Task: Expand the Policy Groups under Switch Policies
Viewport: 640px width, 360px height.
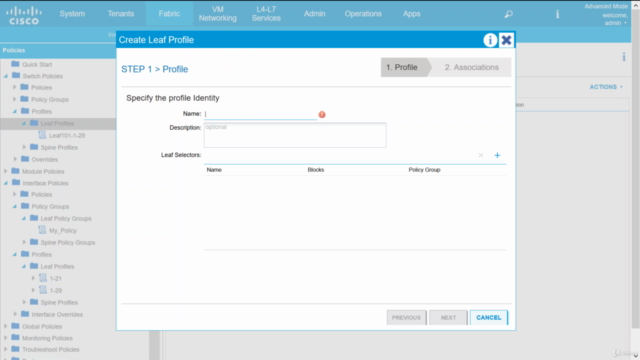Action: tap(15, 99)
